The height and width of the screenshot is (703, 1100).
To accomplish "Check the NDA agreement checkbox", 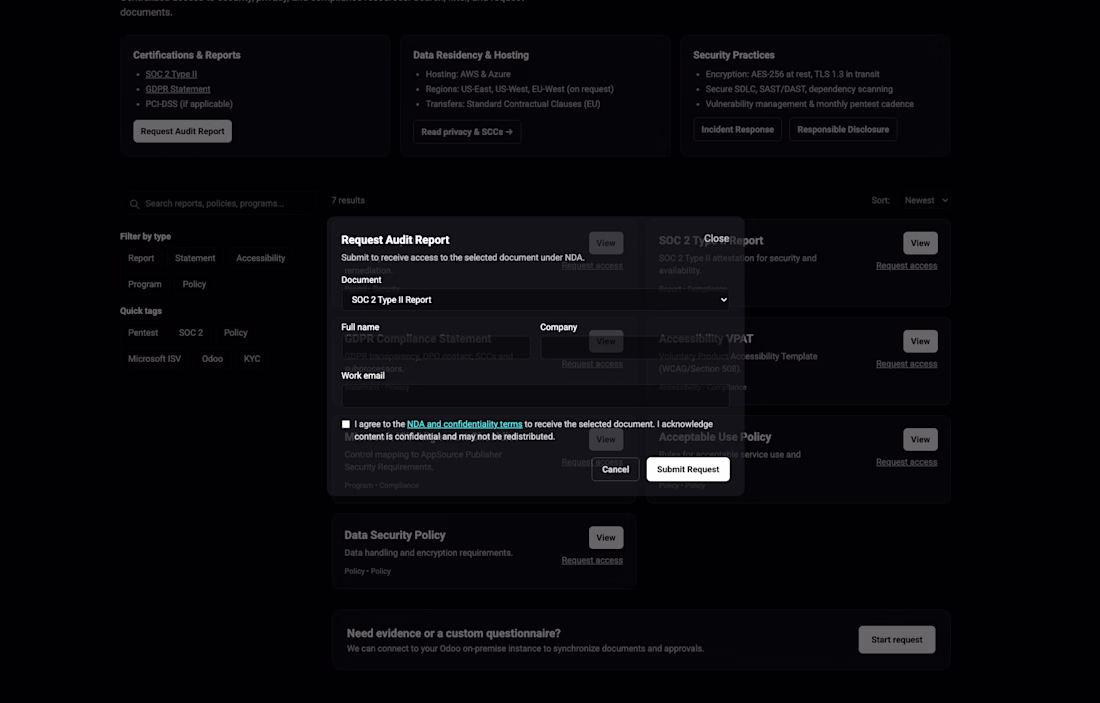I will [x=346, y=424].
